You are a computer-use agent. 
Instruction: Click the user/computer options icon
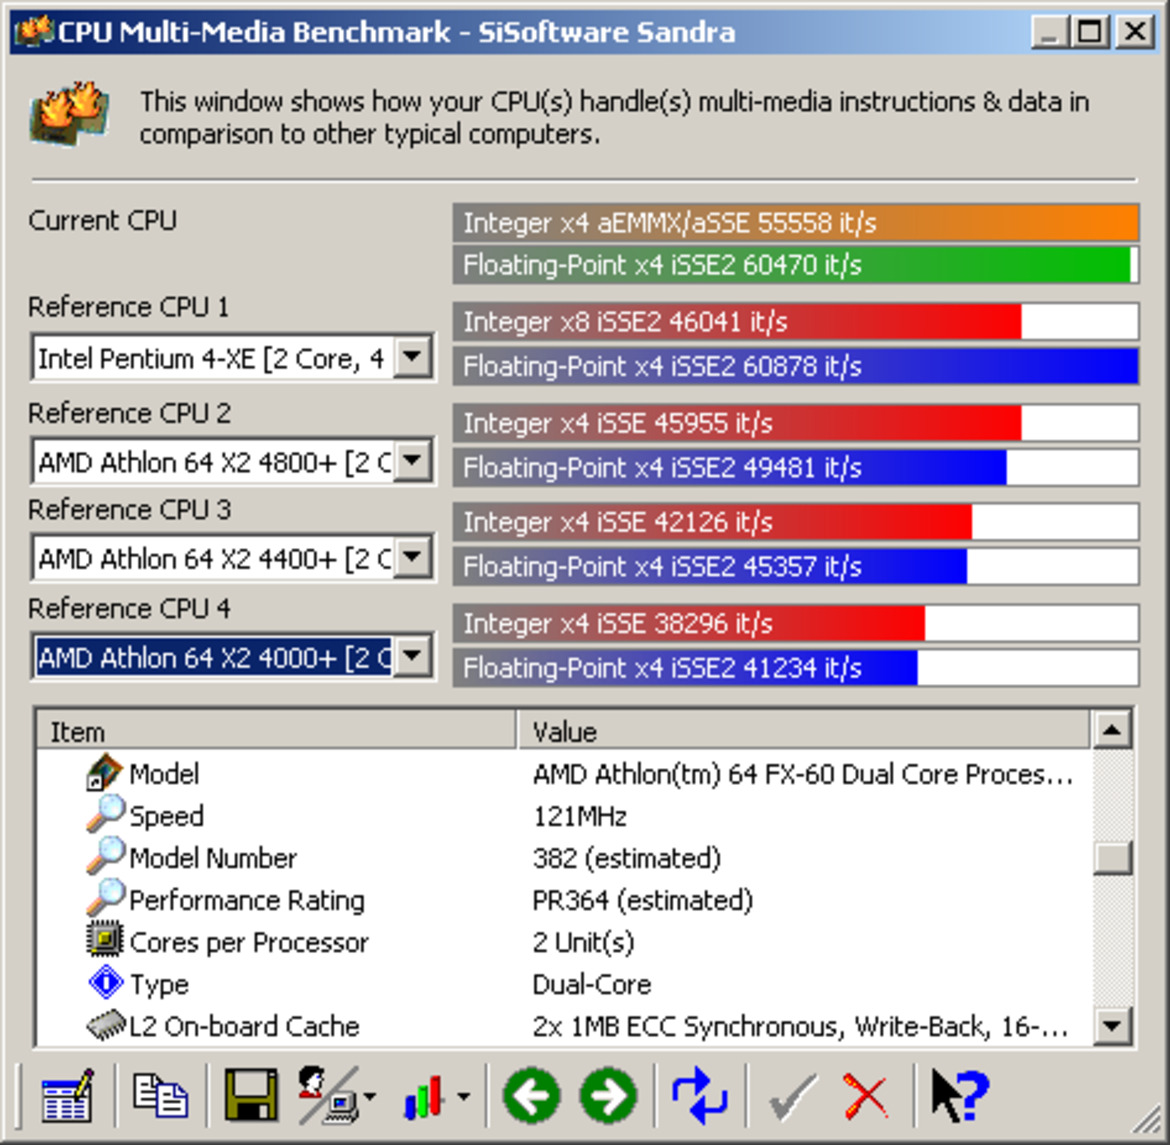point(328,1095)
